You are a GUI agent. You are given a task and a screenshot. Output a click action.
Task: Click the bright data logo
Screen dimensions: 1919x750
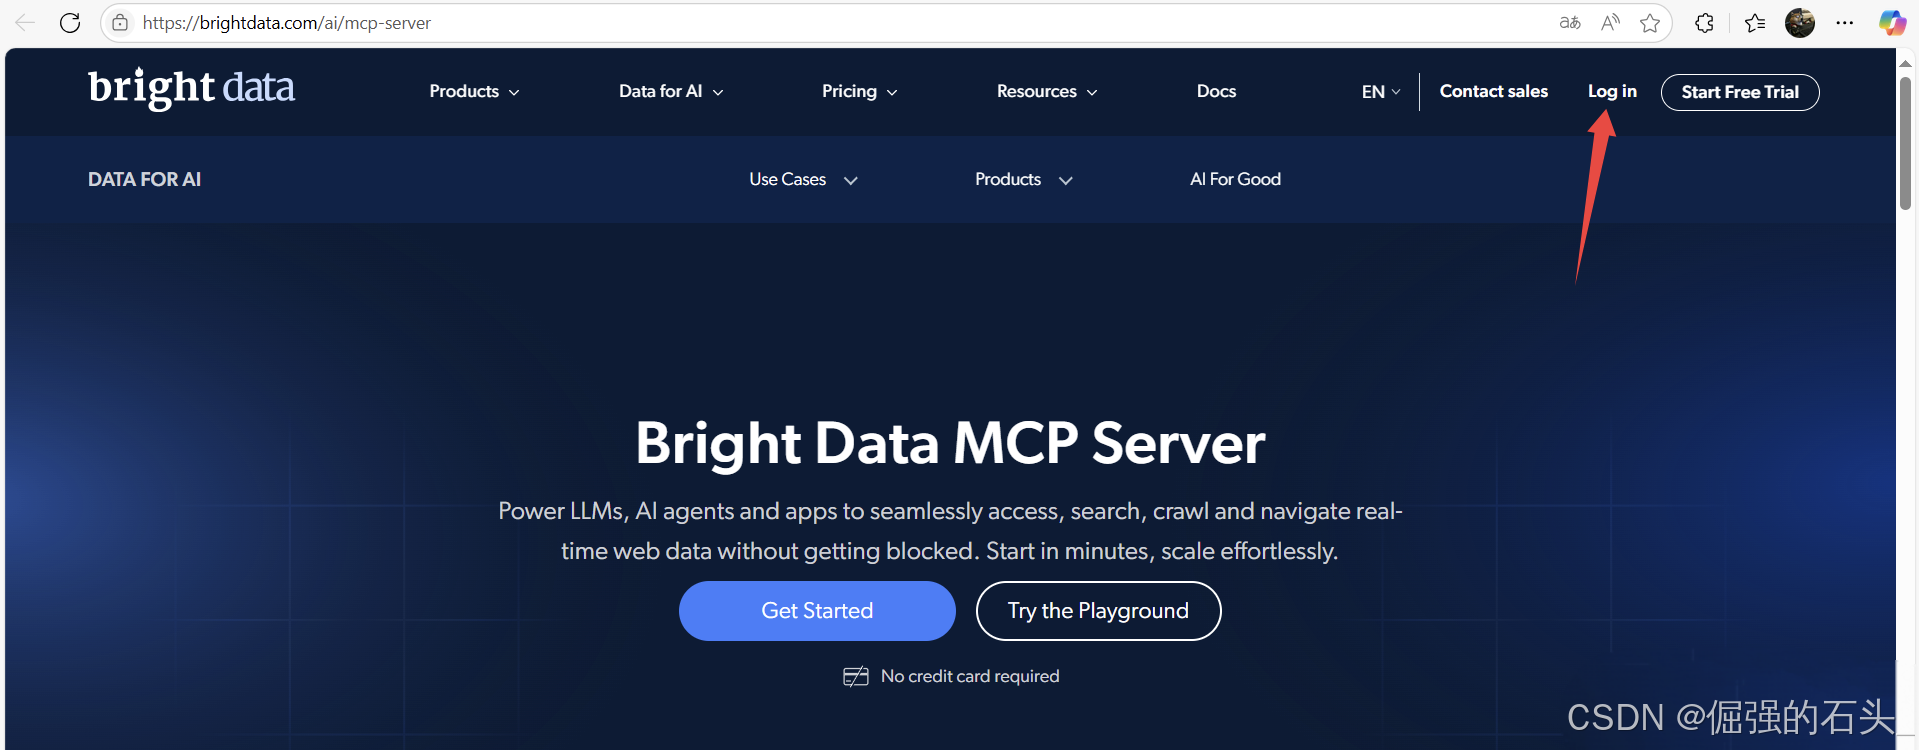click(191, 88)
